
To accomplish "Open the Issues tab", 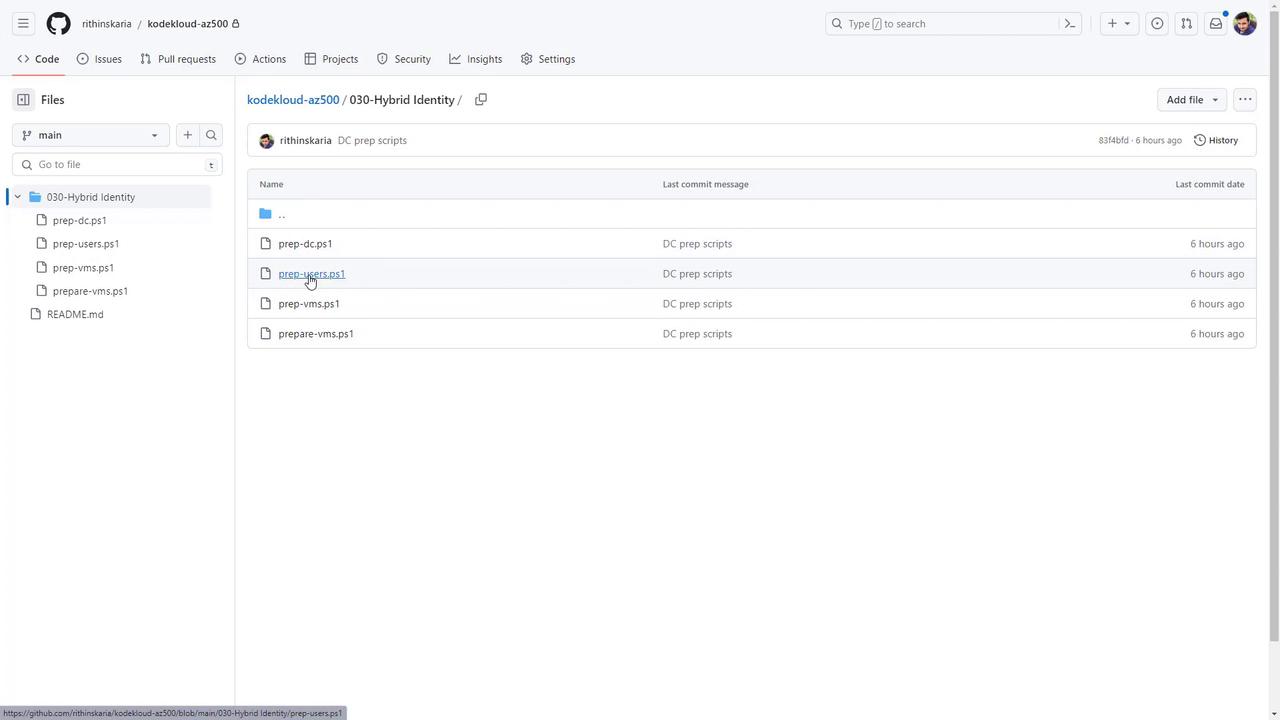I will 99,59.
